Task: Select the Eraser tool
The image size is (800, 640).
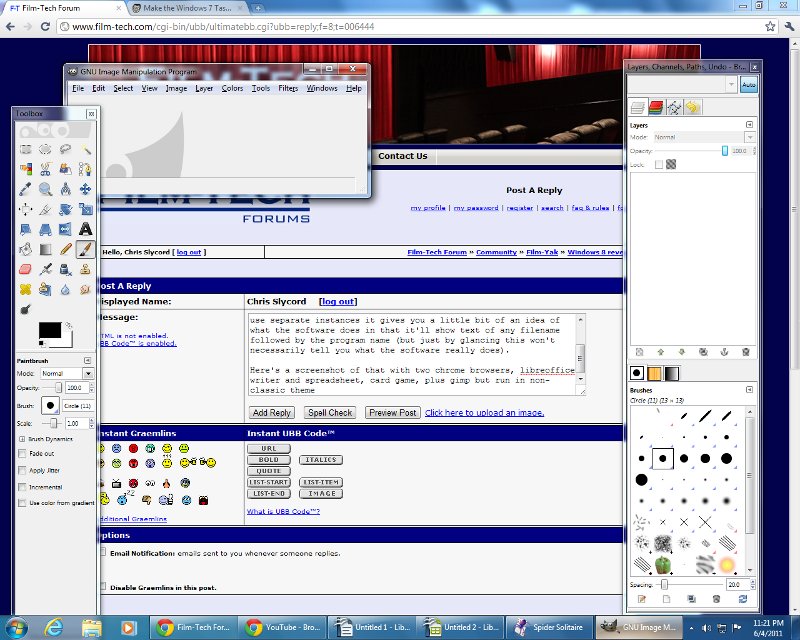Action: 26,269
